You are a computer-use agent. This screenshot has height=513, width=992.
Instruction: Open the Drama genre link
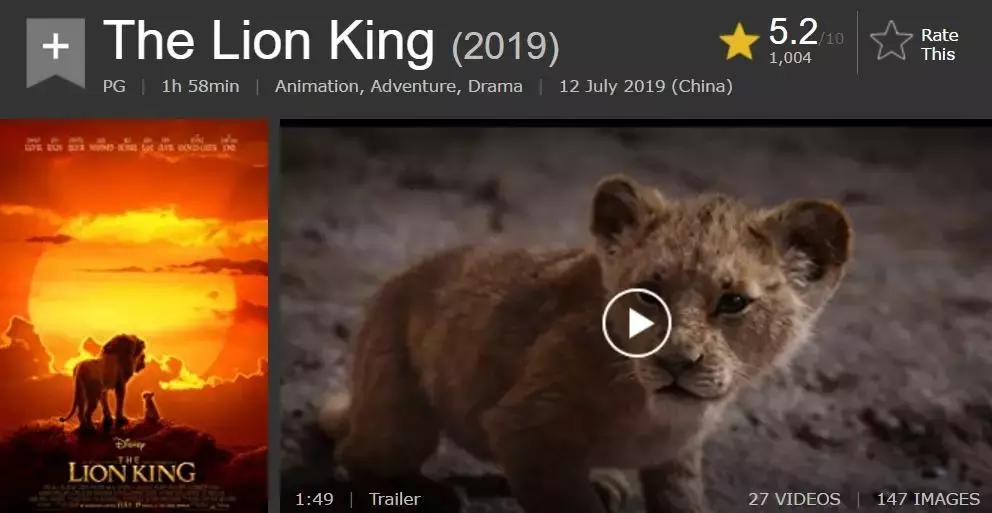(x=495, y=86)
